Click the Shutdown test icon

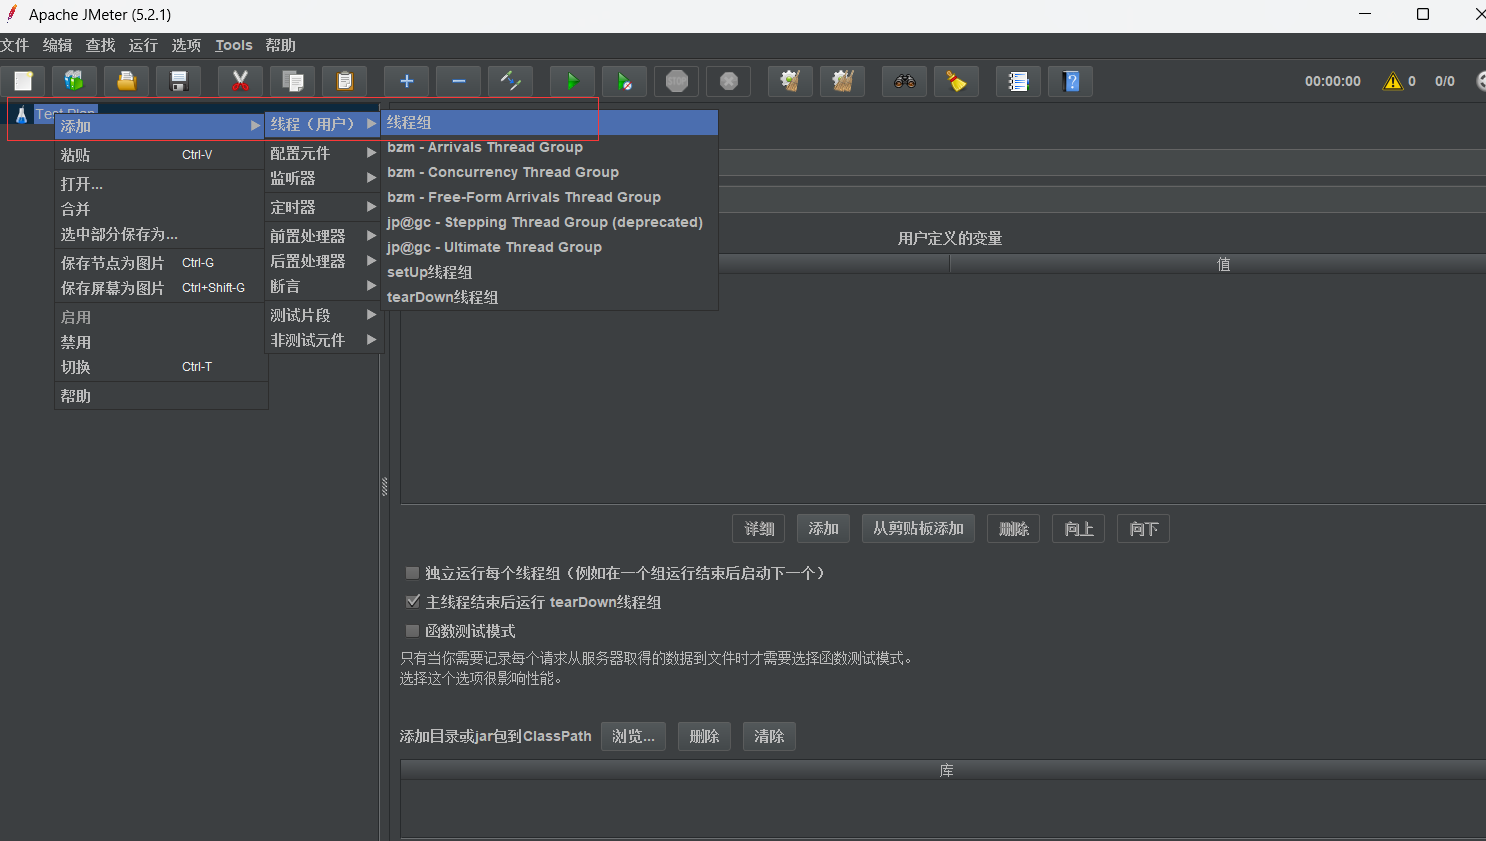pyautogui.click(x=728, y=81)
